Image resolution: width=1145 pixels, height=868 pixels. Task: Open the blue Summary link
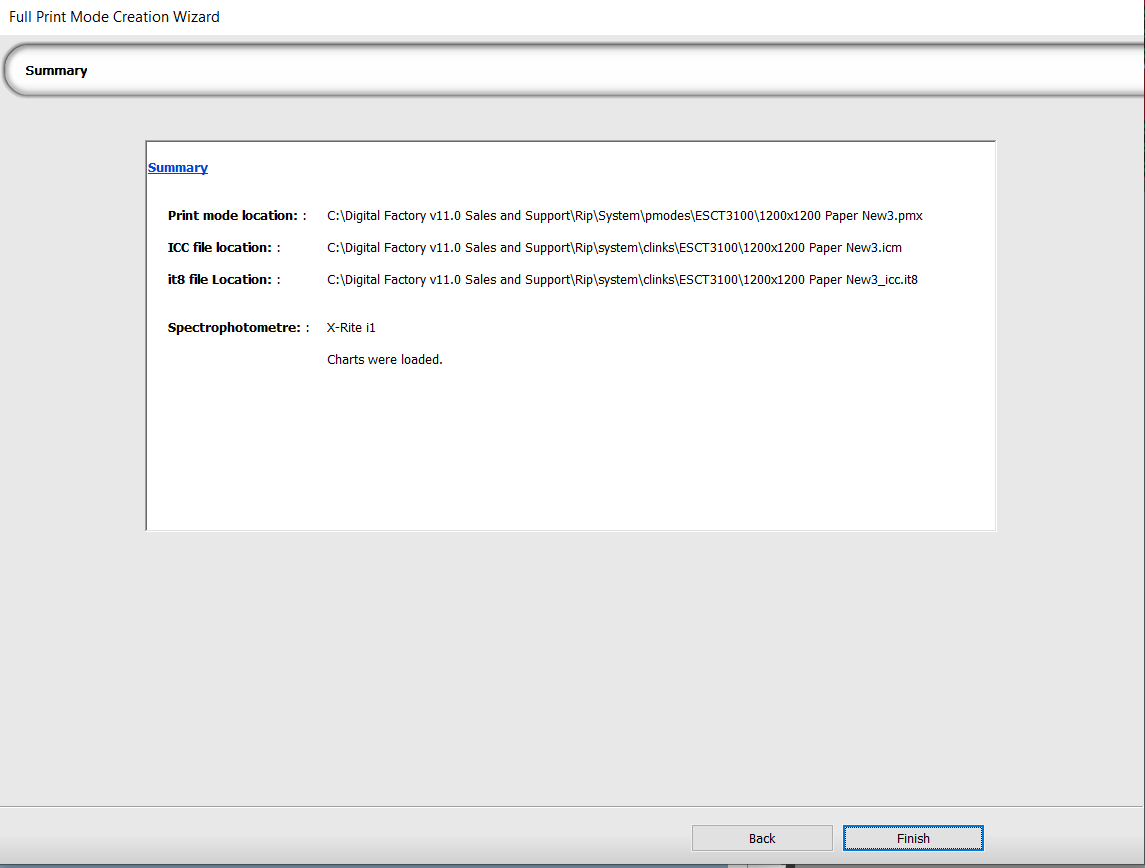click(177, 168)
